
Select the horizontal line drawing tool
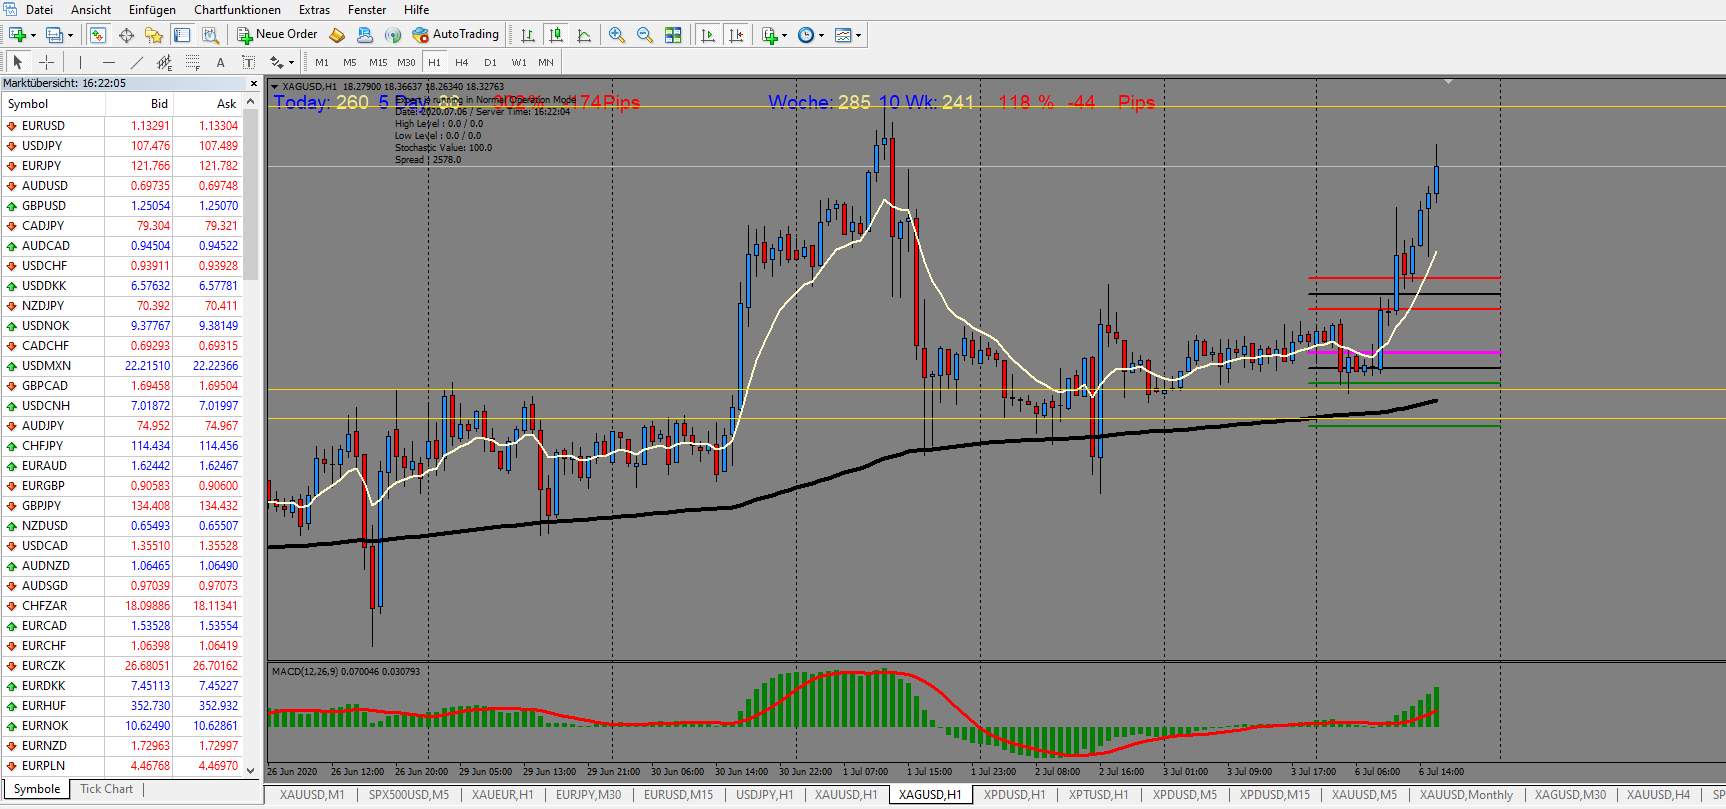[109, 62]
